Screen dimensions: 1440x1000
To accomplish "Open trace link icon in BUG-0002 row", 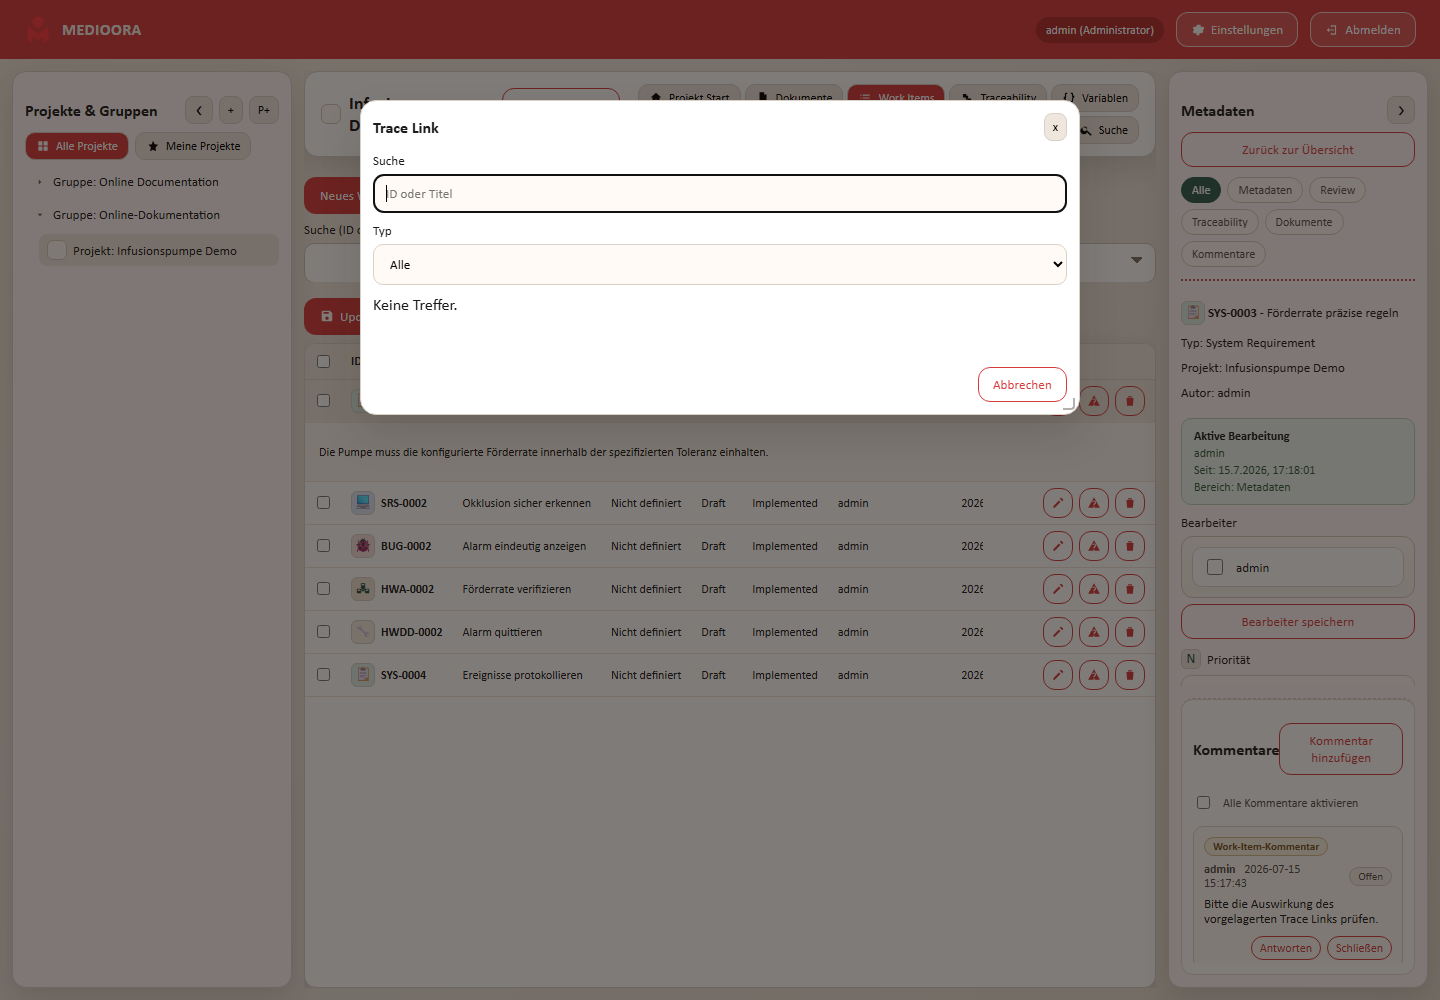I will point(1094,546).
